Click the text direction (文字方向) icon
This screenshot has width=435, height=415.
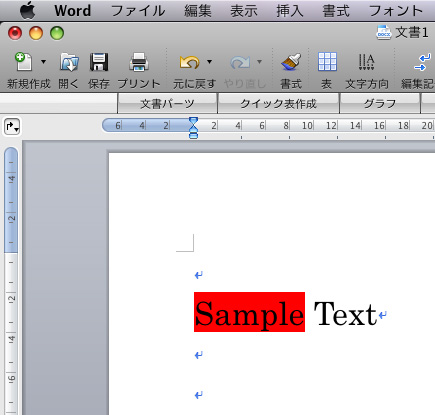pos(366,62)
